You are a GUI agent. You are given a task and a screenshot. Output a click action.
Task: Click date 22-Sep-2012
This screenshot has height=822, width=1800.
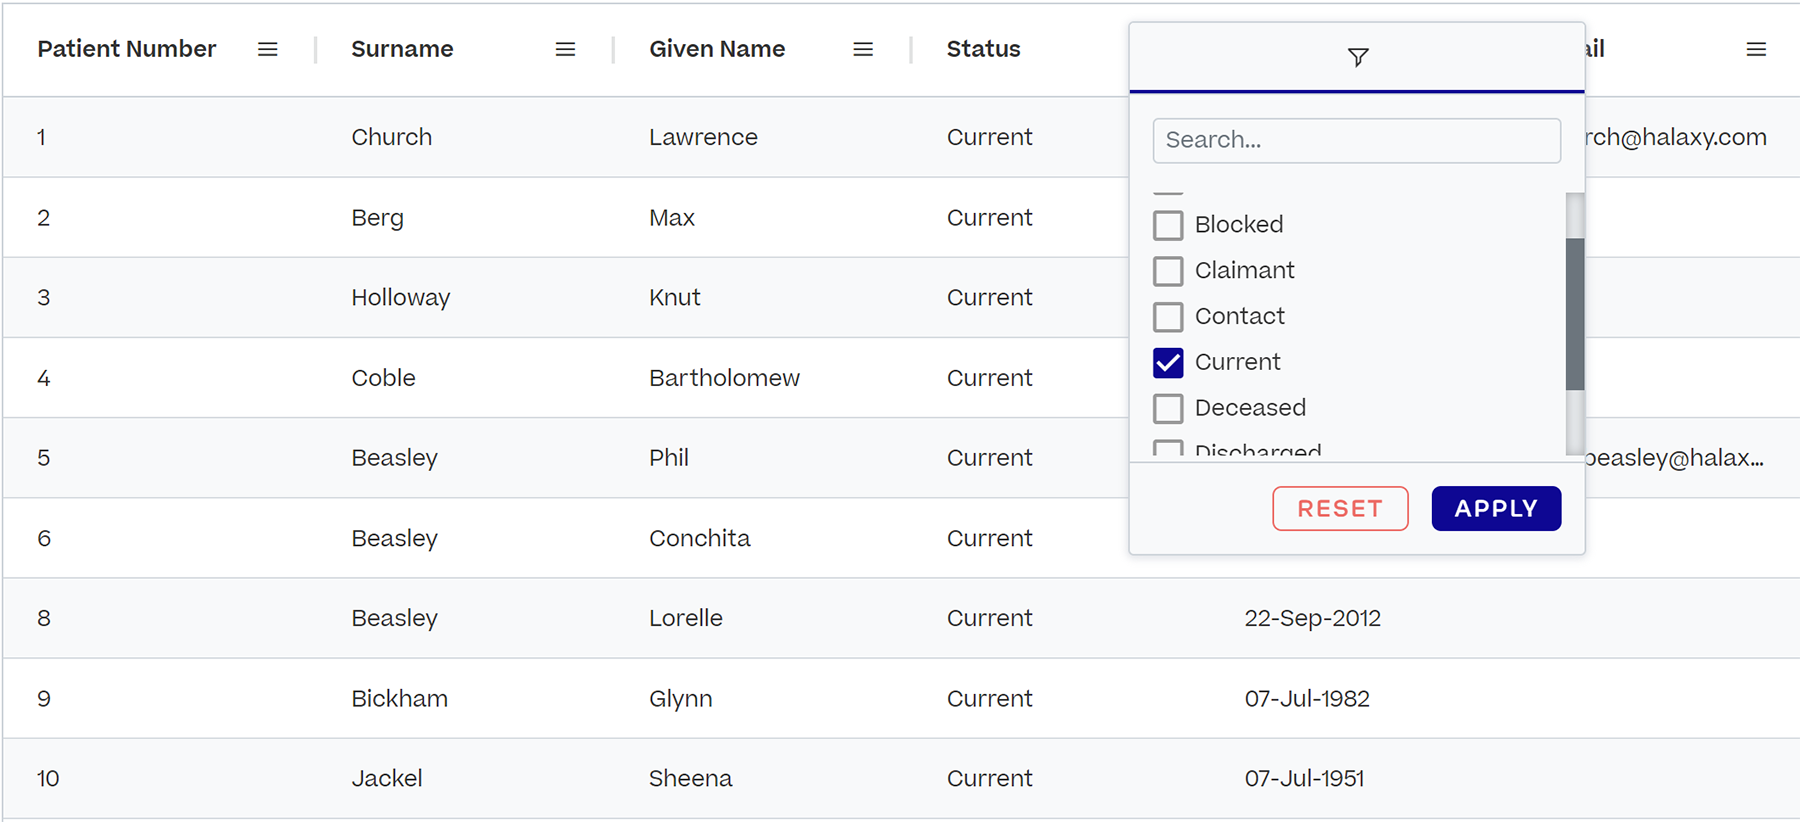(1313, 618)
